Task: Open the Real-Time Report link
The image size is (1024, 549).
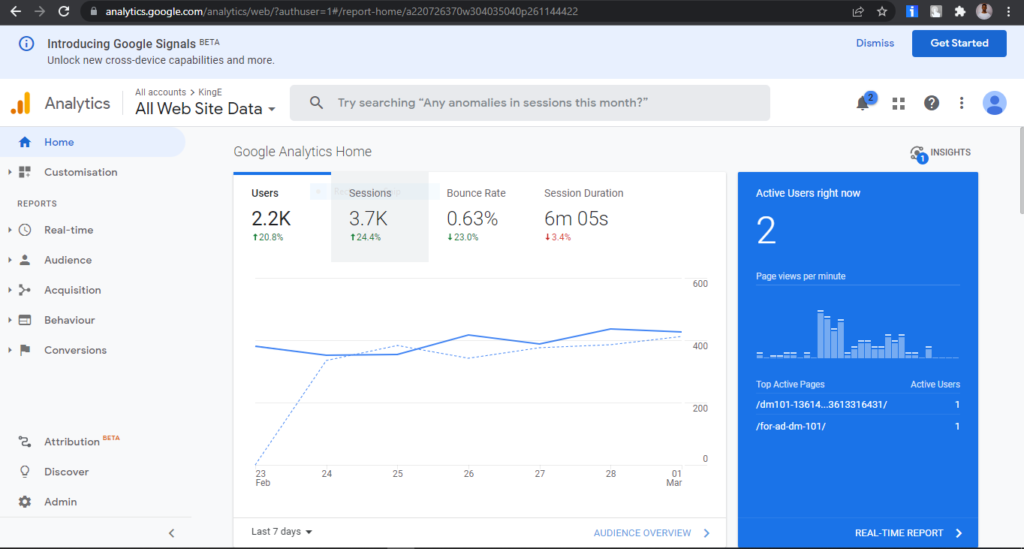Action: point(908,533)
